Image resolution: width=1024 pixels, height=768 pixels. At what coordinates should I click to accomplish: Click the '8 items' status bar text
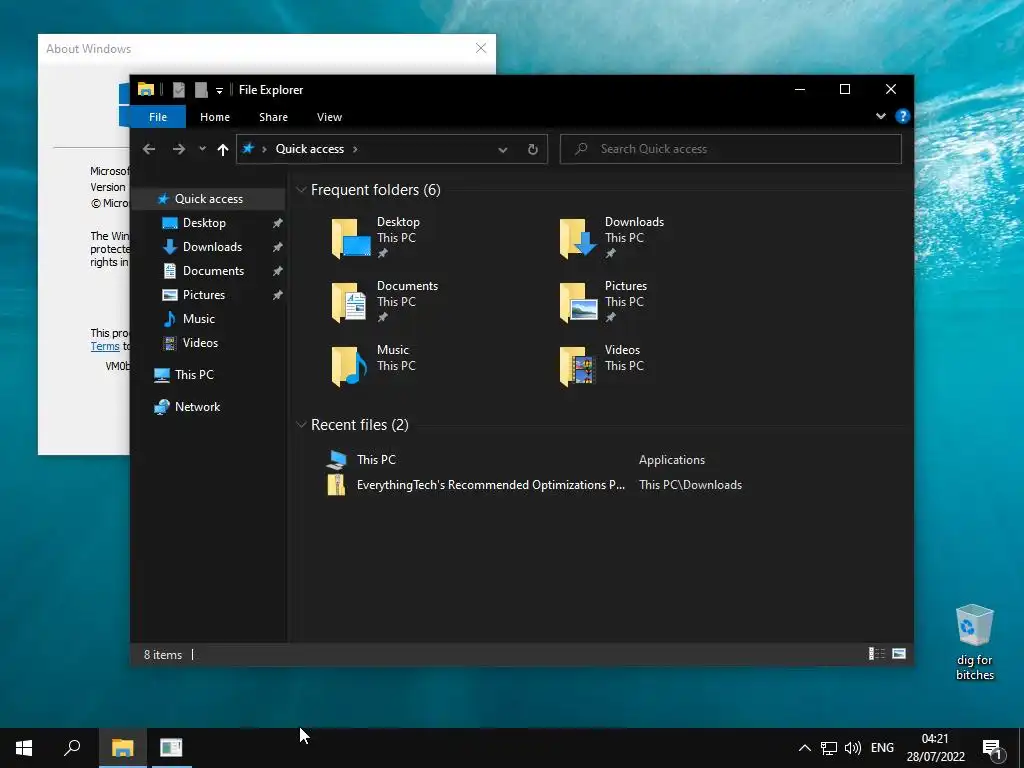[x=163, y=655]
